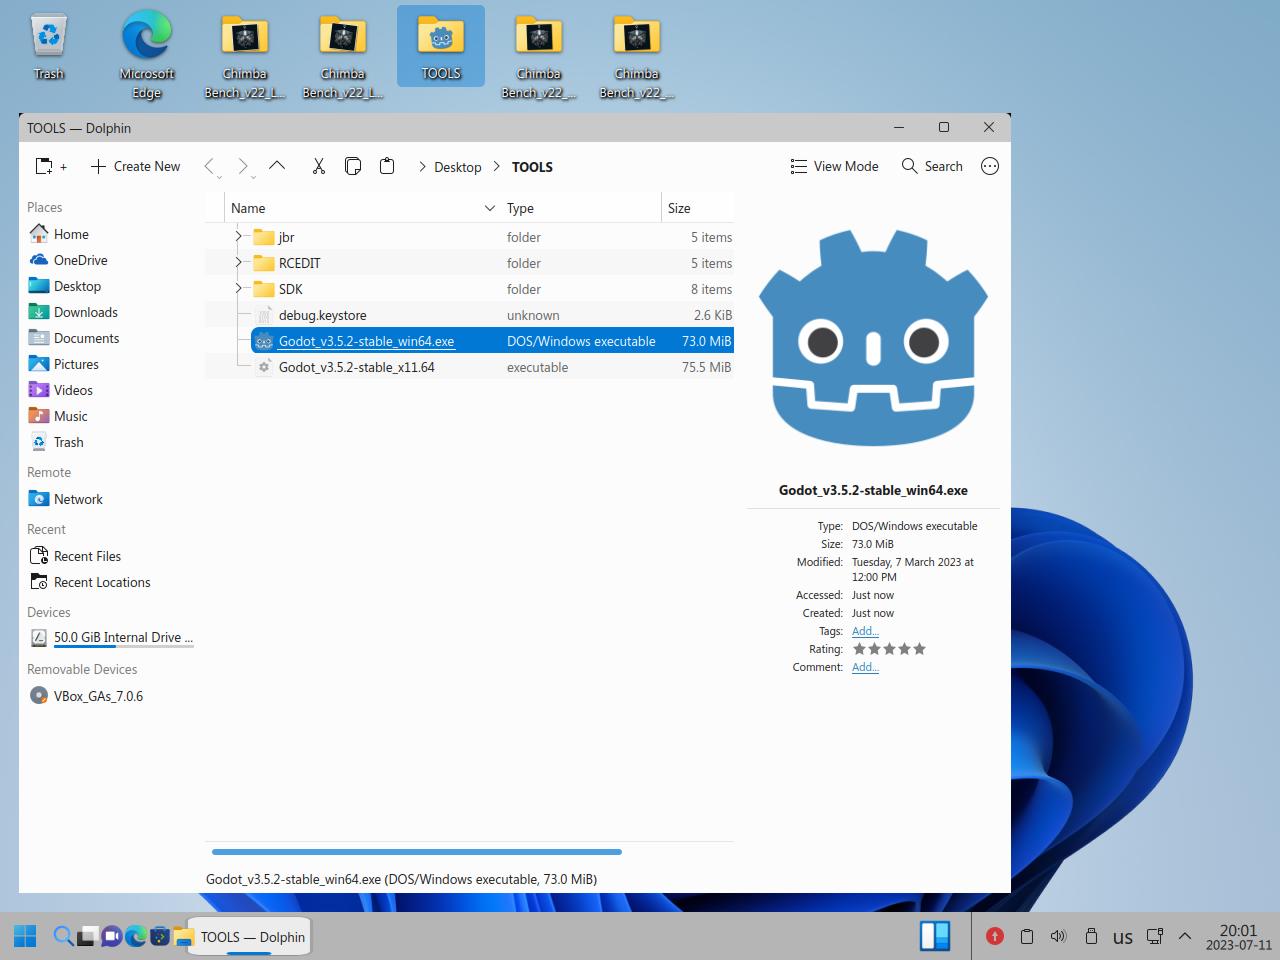Click the Paste clipboard icon in toolbar

(387, 166)
